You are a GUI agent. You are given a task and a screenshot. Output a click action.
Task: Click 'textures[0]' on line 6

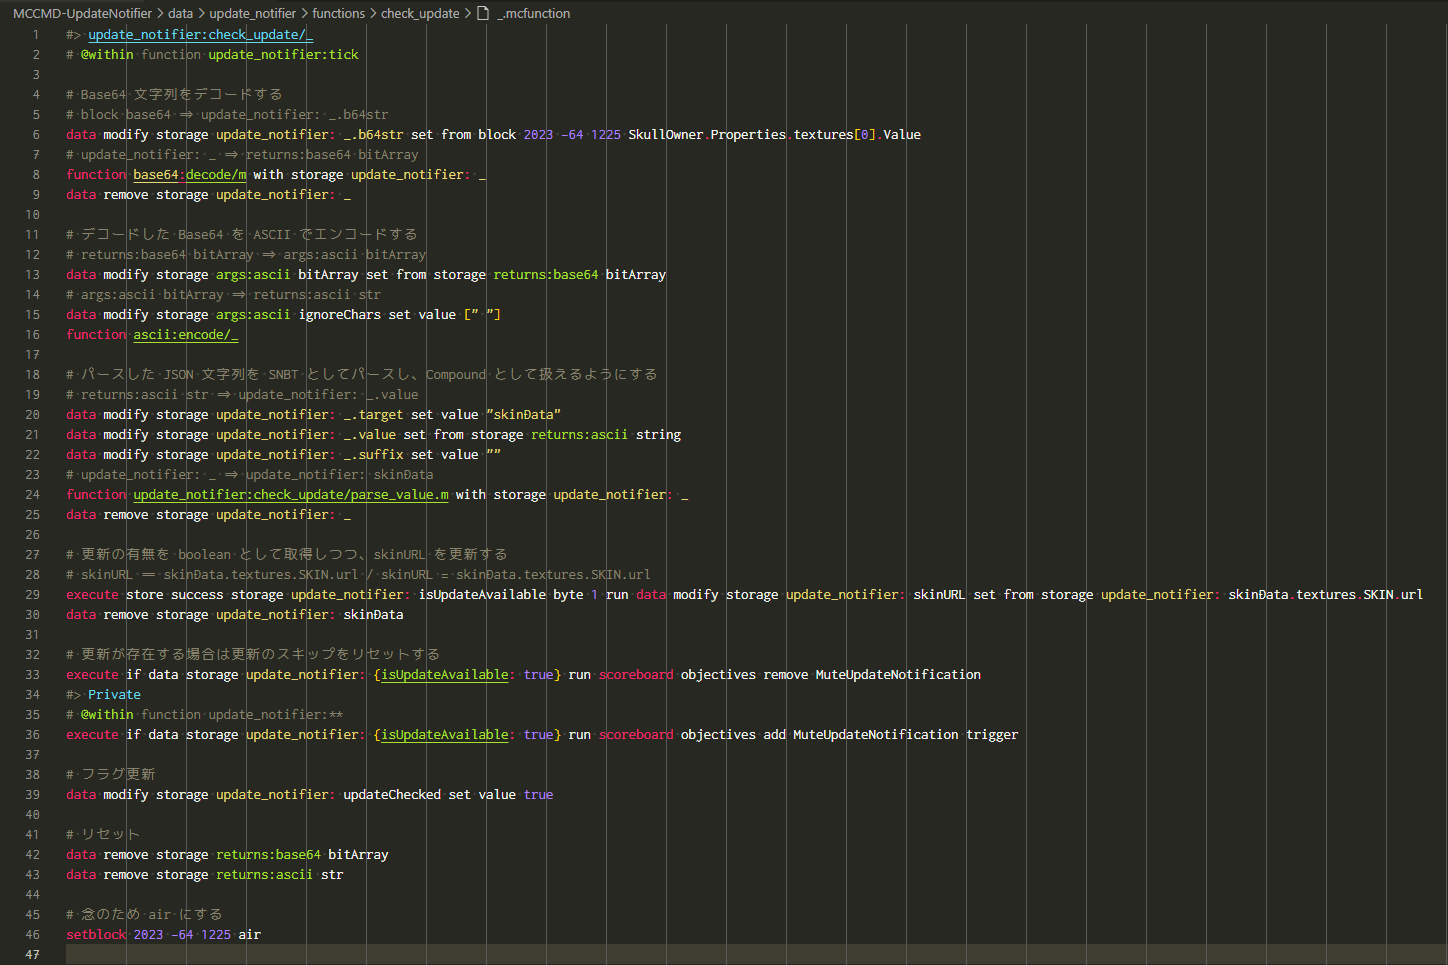pyautogui.click(x=834, y=134)
